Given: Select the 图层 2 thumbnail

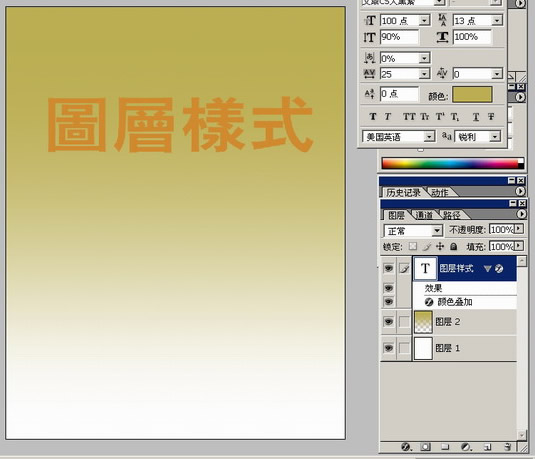Looking at the screenshot, I should coord(423,322).
